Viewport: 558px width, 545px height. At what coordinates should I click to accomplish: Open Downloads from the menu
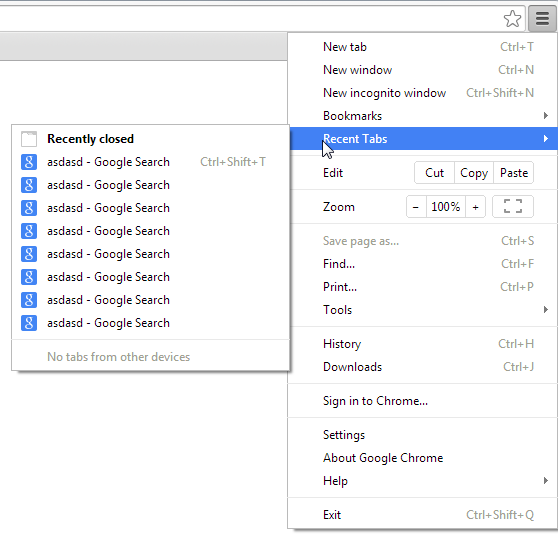coord(423,367)
